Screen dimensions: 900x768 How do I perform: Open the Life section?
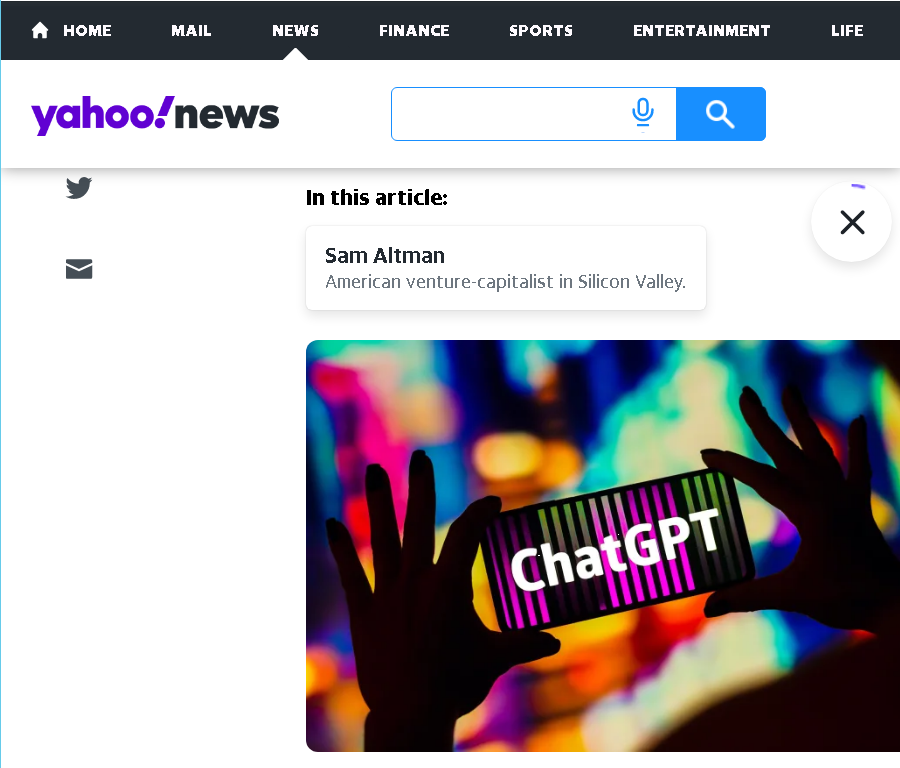(x=847, y=30)
